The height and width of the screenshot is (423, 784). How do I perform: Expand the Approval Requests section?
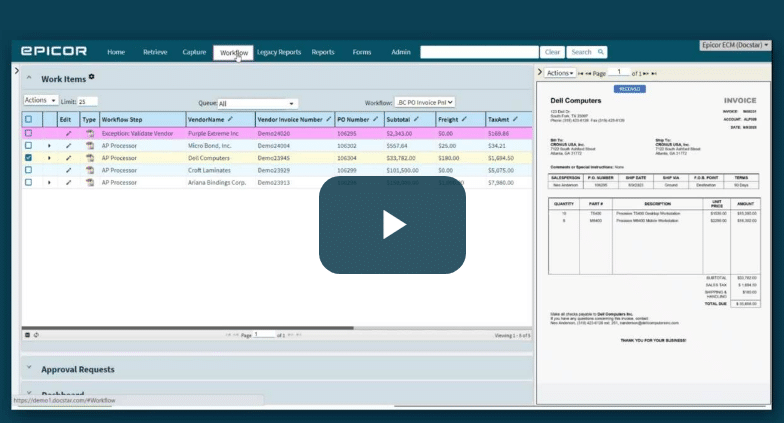click(28, 369)
